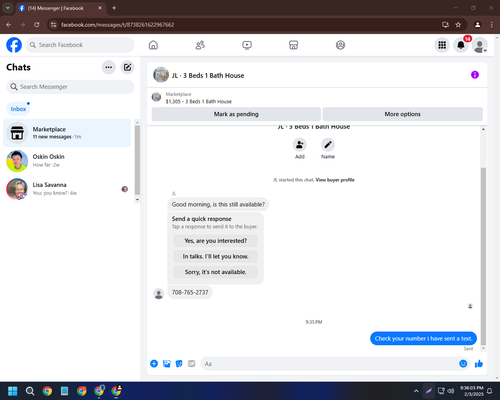Open the Oskin Oskin conversation

coord(67,161)
